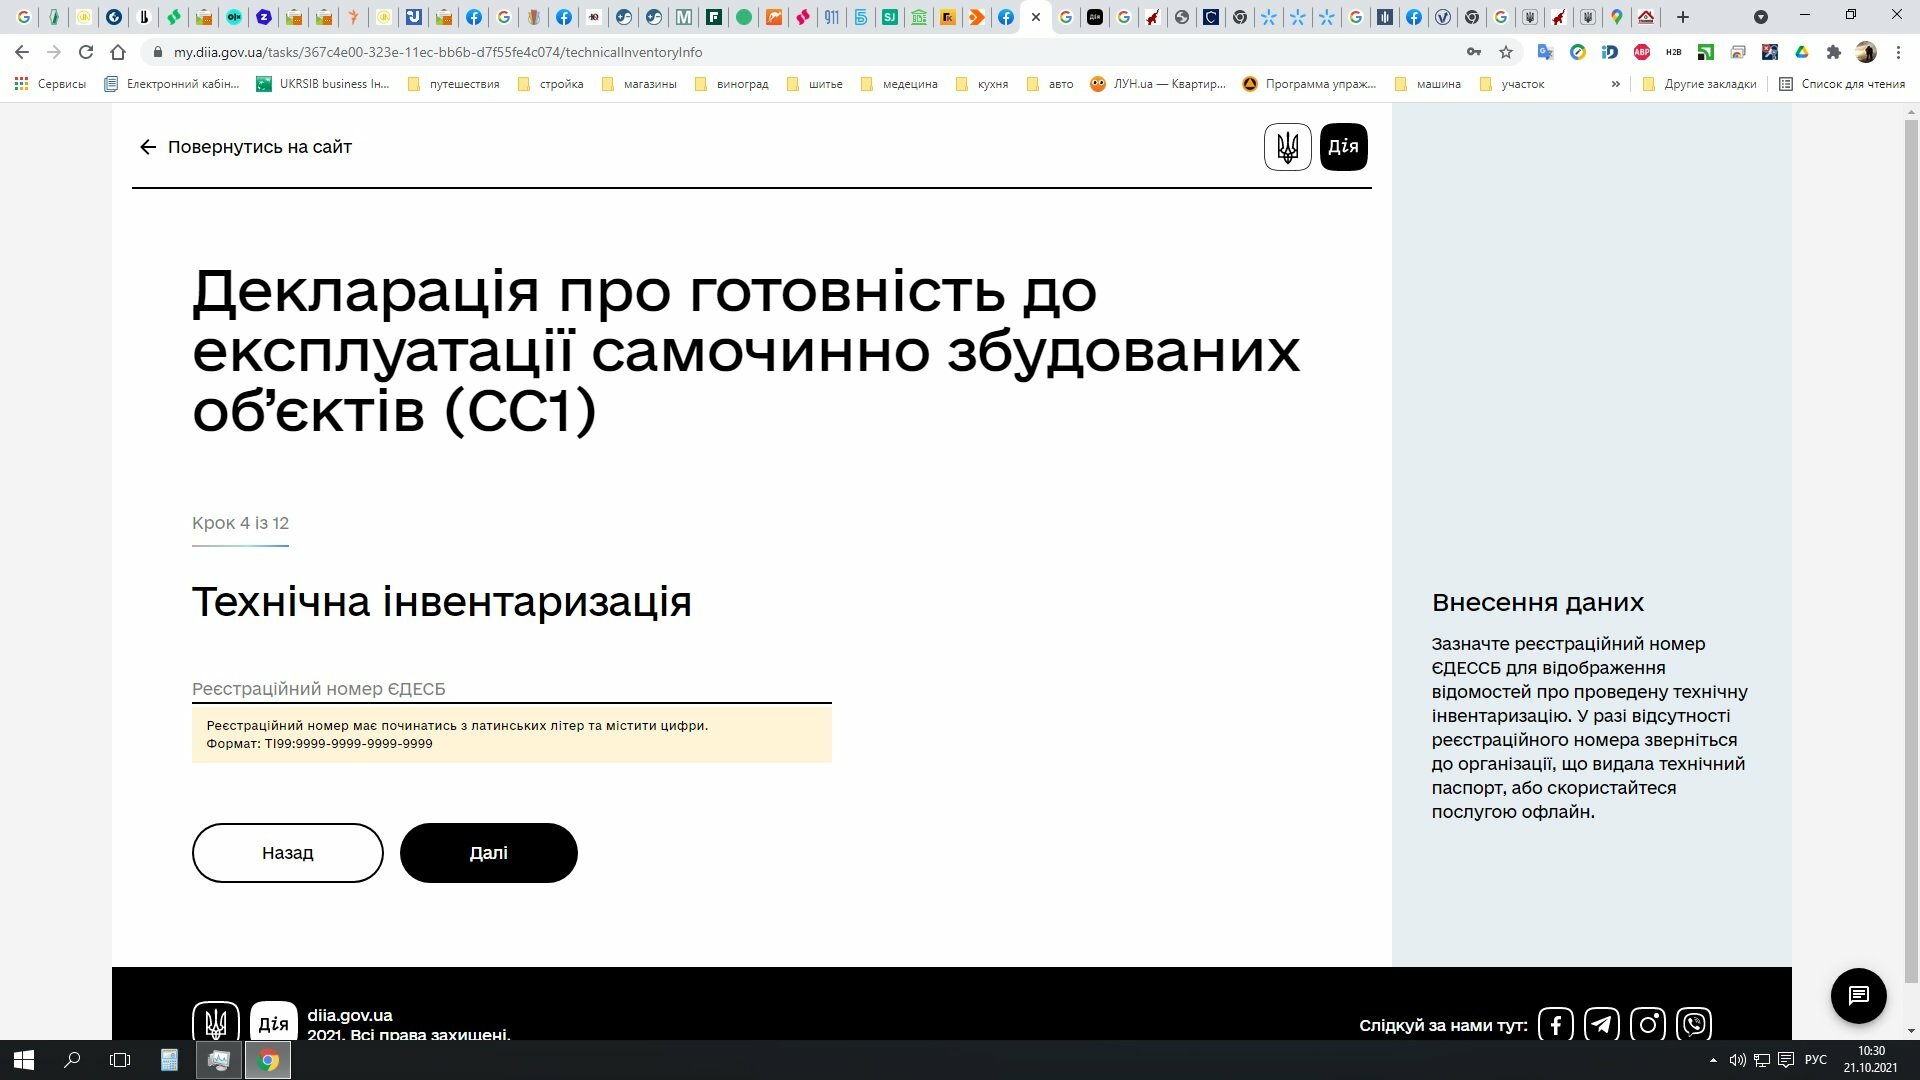The height and width of the screenshot is (1080, 1920).
Task: Open notifications center in tray
Action: pos(1786,1060)
